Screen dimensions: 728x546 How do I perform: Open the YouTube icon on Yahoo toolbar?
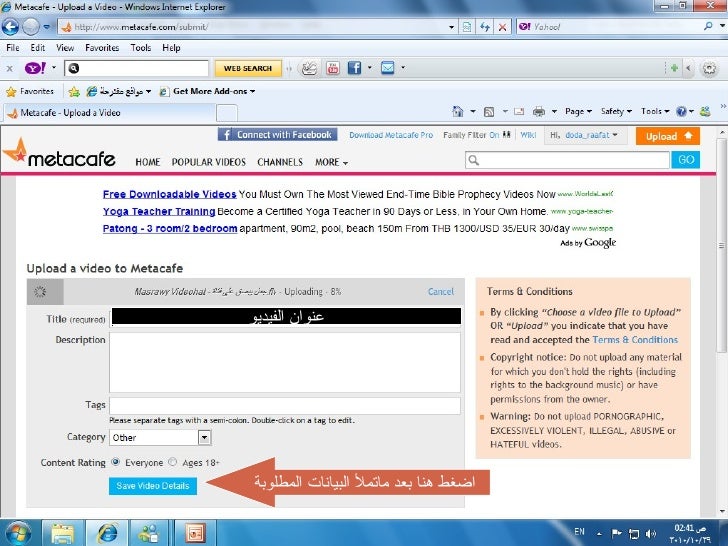332,68
